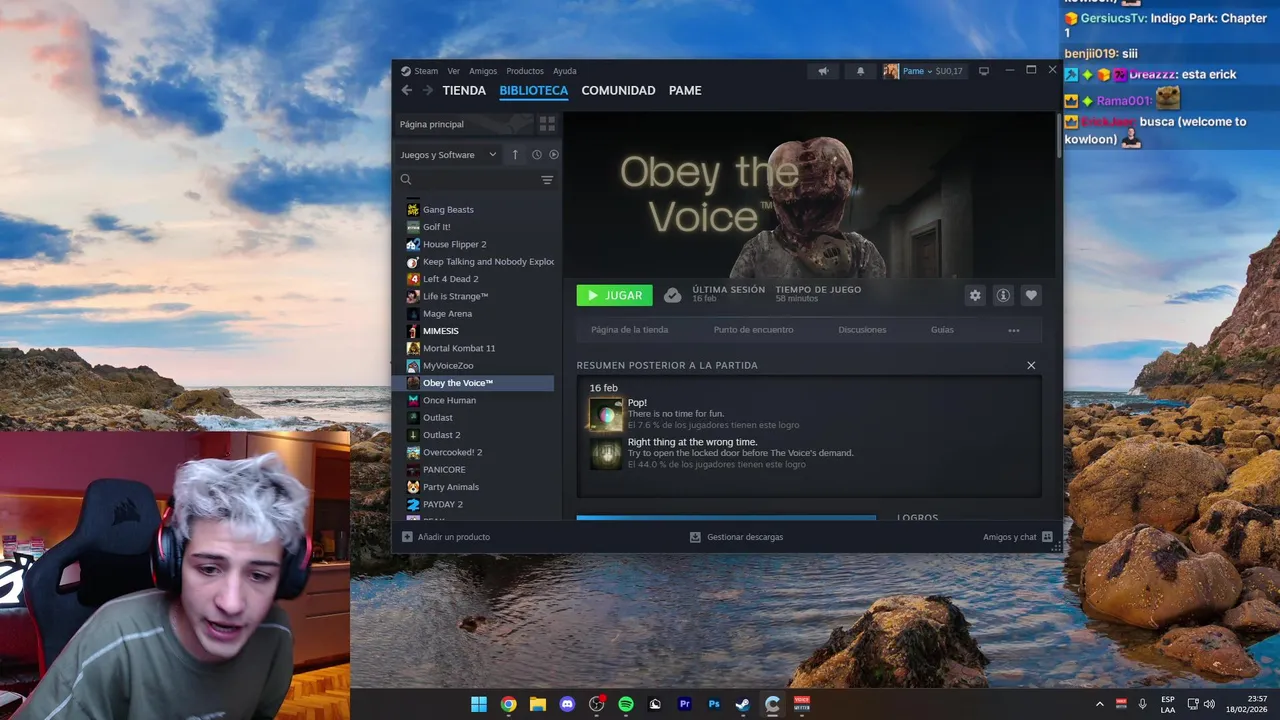
Task: Click the green JUGAR play button
Action: [x=614, y=295]
